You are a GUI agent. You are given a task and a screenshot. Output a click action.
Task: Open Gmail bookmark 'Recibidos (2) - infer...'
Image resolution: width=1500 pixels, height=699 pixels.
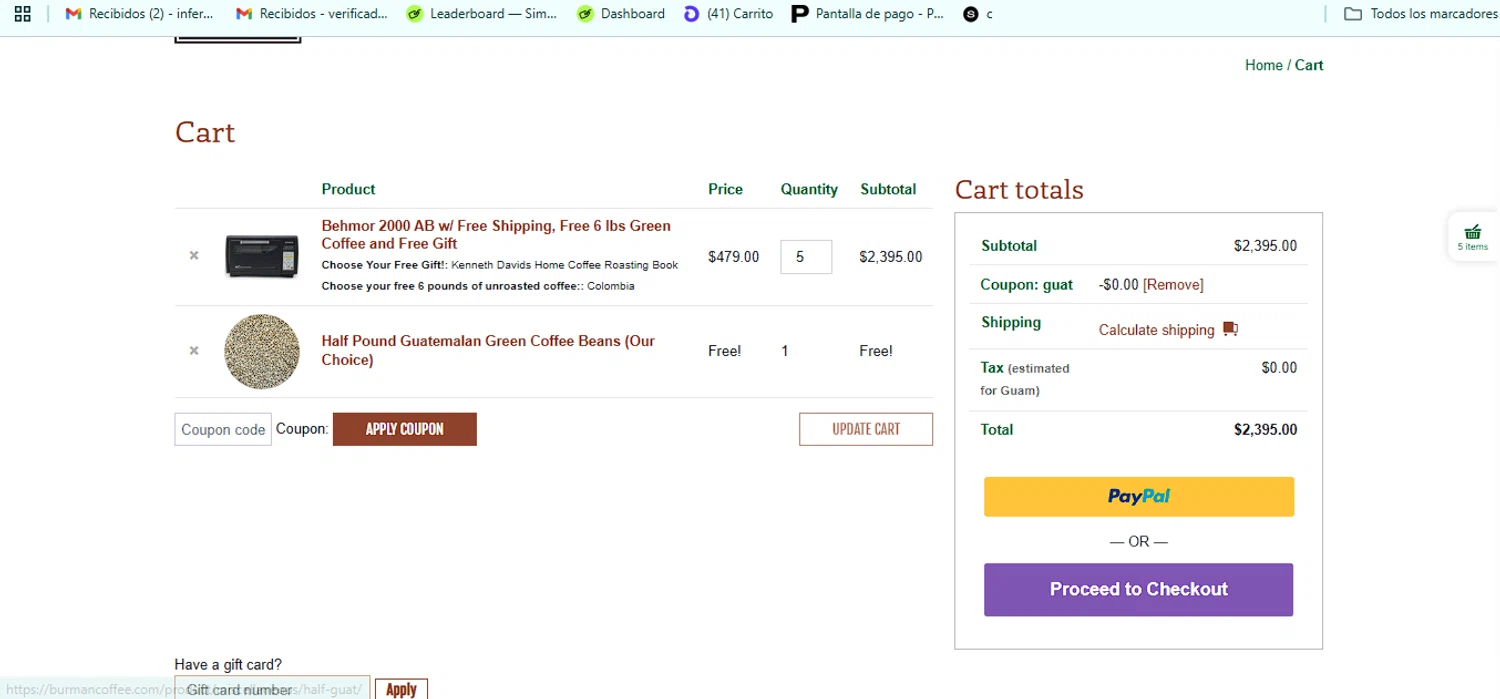pyautogui.click(x=139, y=14)
